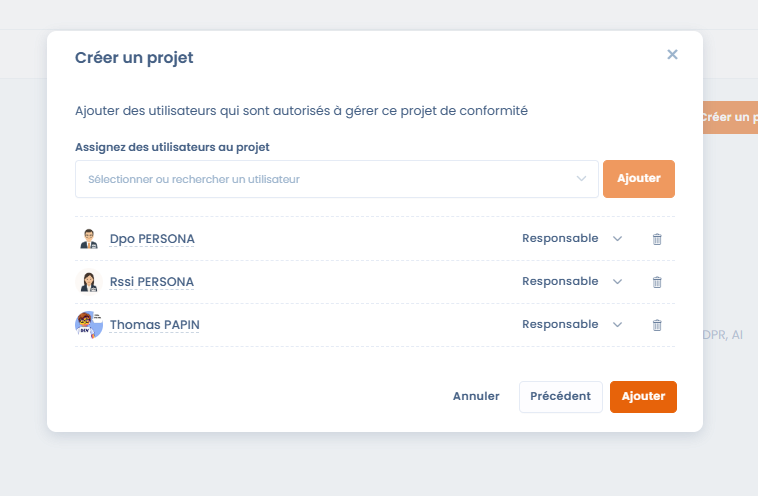Click the light orange Ajouter user button
The width and height of the screenshot is (758, 496).
[x=639, y=179]
